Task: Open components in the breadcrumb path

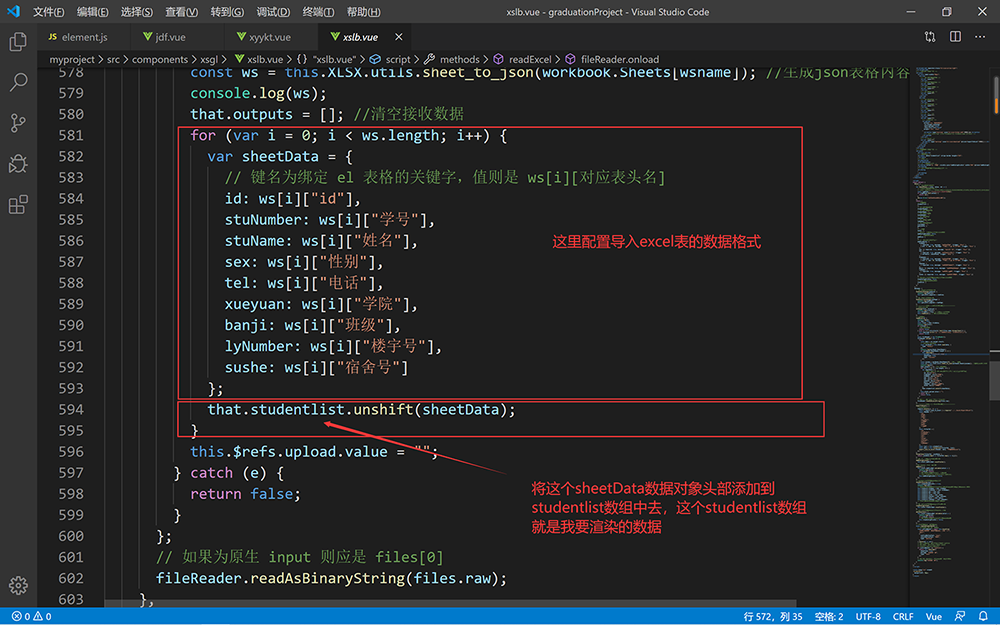Action: pyautogui.click(x=162, y=58)
